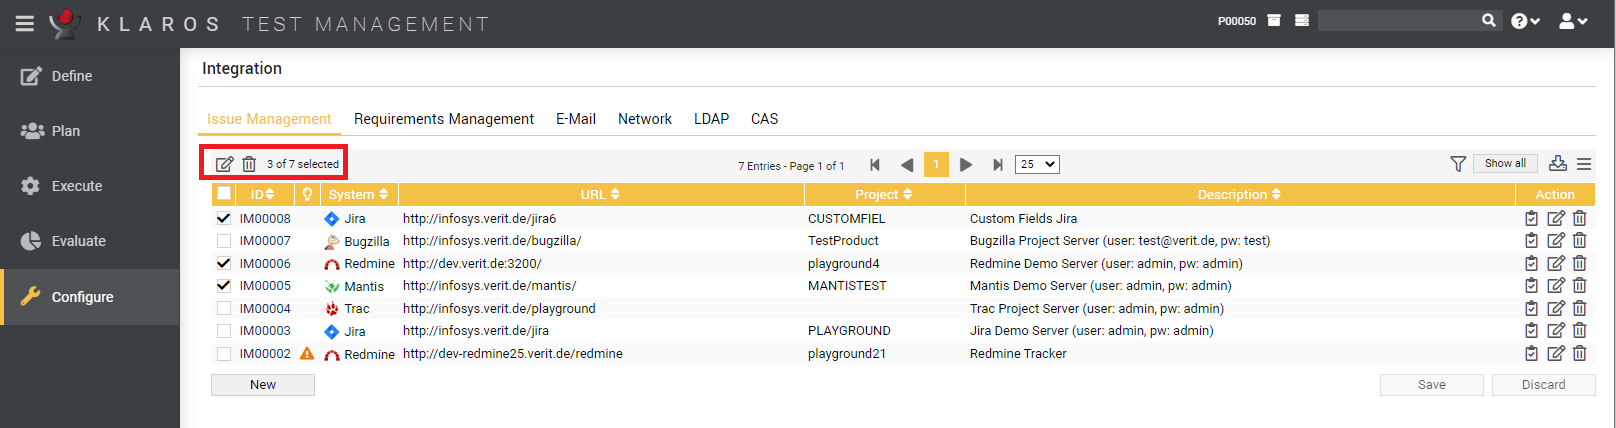This screenshot has height=428, width=1616.
Task: Switch to the Requirements Management tab
Action: pos(444,119)
